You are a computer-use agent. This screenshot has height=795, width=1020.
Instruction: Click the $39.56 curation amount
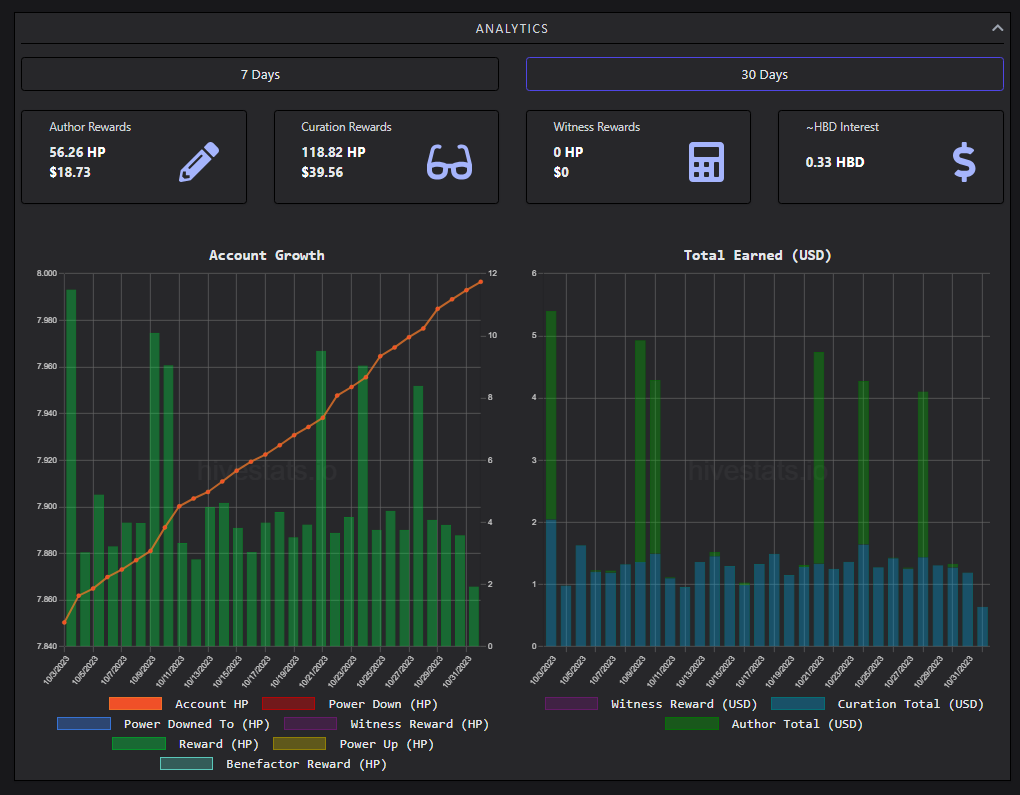pyautogui.click(x=322, y=172)
